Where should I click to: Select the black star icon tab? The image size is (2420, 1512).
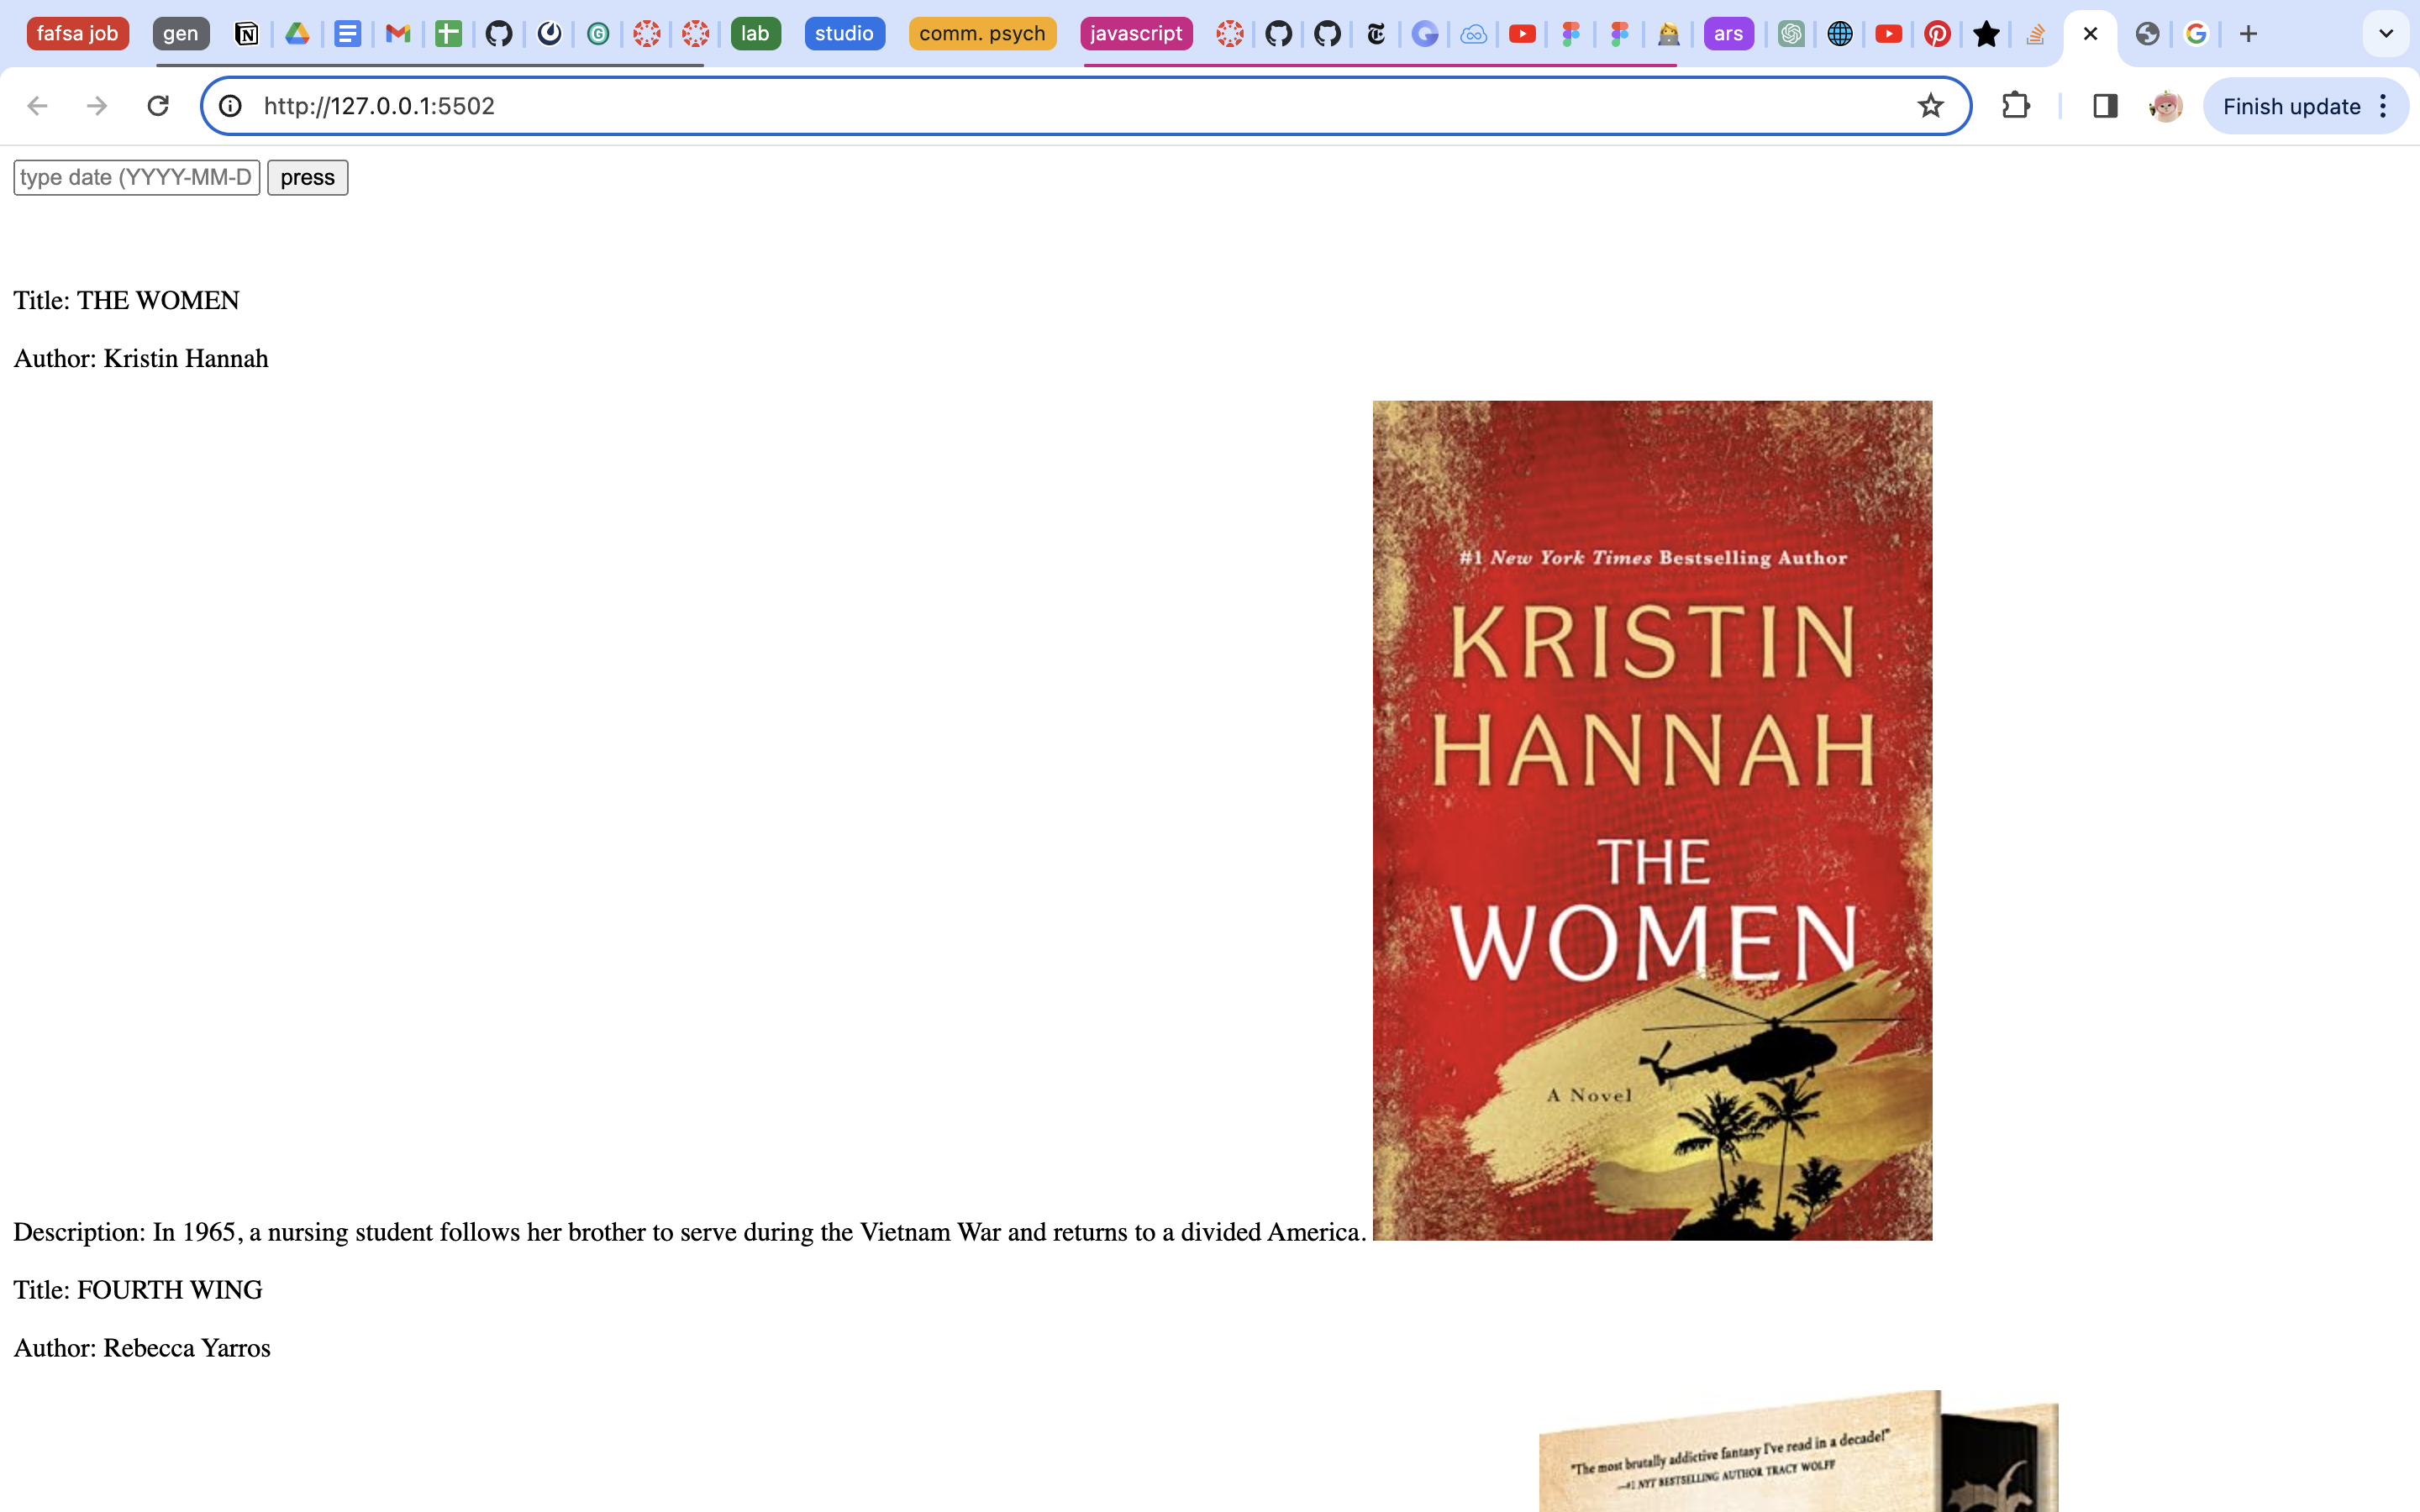coord(1986,34)
